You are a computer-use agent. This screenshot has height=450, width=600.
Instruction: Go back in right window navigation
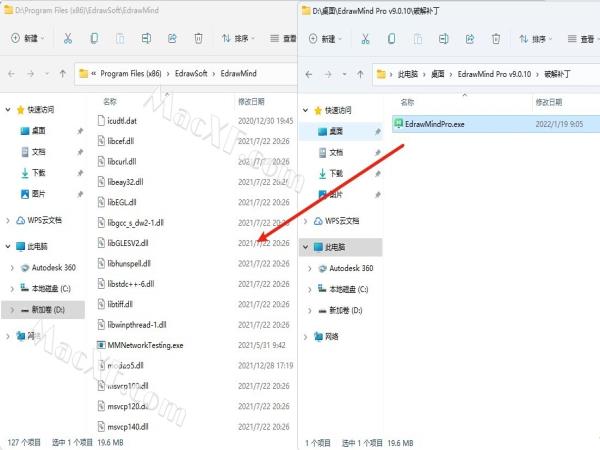(309, 74)
